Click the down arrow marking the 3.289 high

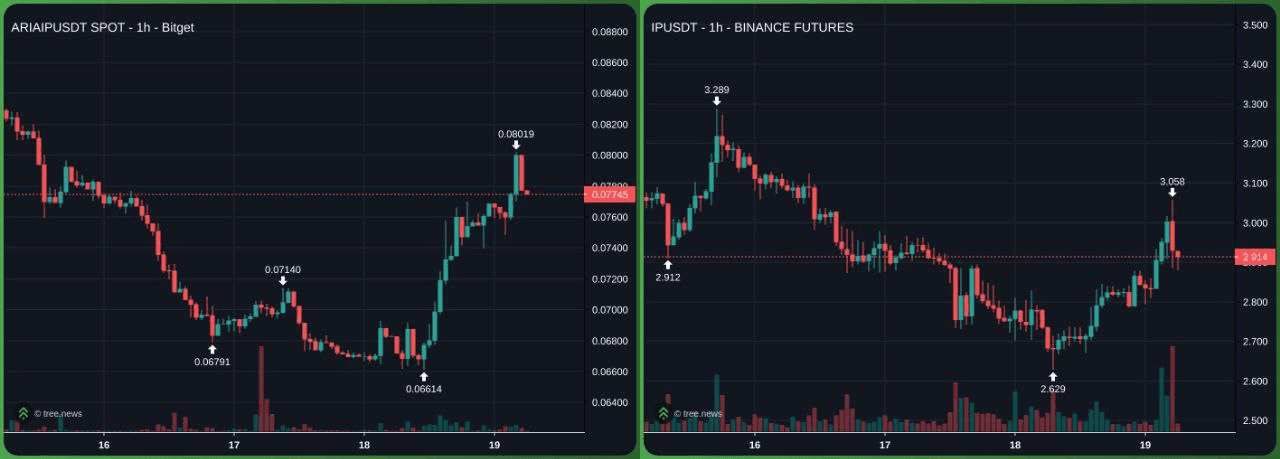(717, 101)
